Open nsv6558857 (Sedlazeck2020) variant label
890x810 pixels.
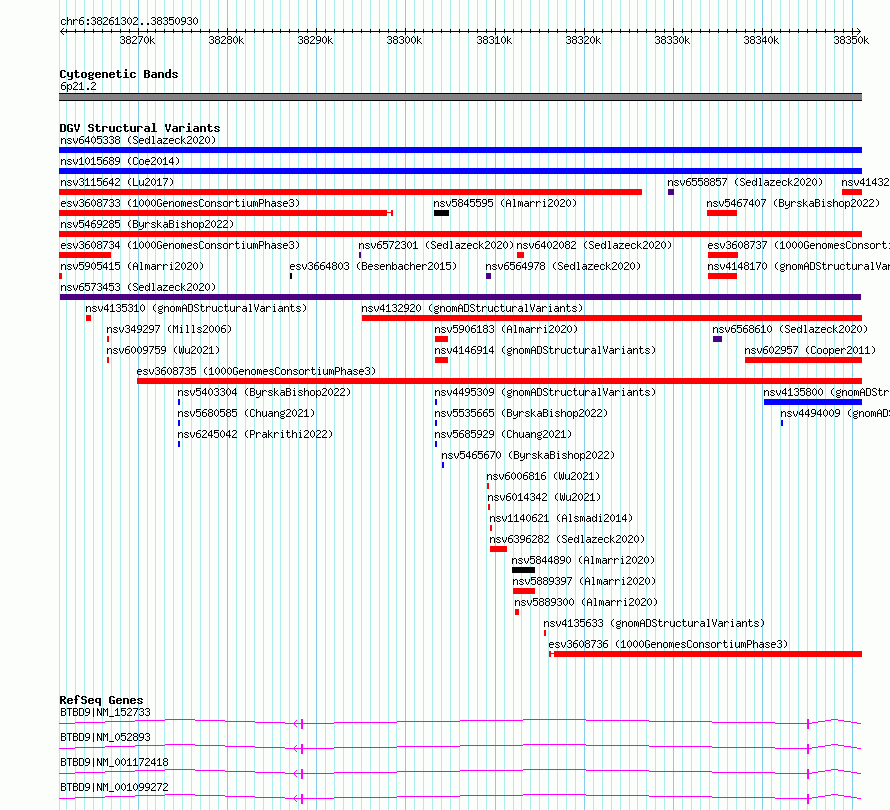[x=745, y=182]
